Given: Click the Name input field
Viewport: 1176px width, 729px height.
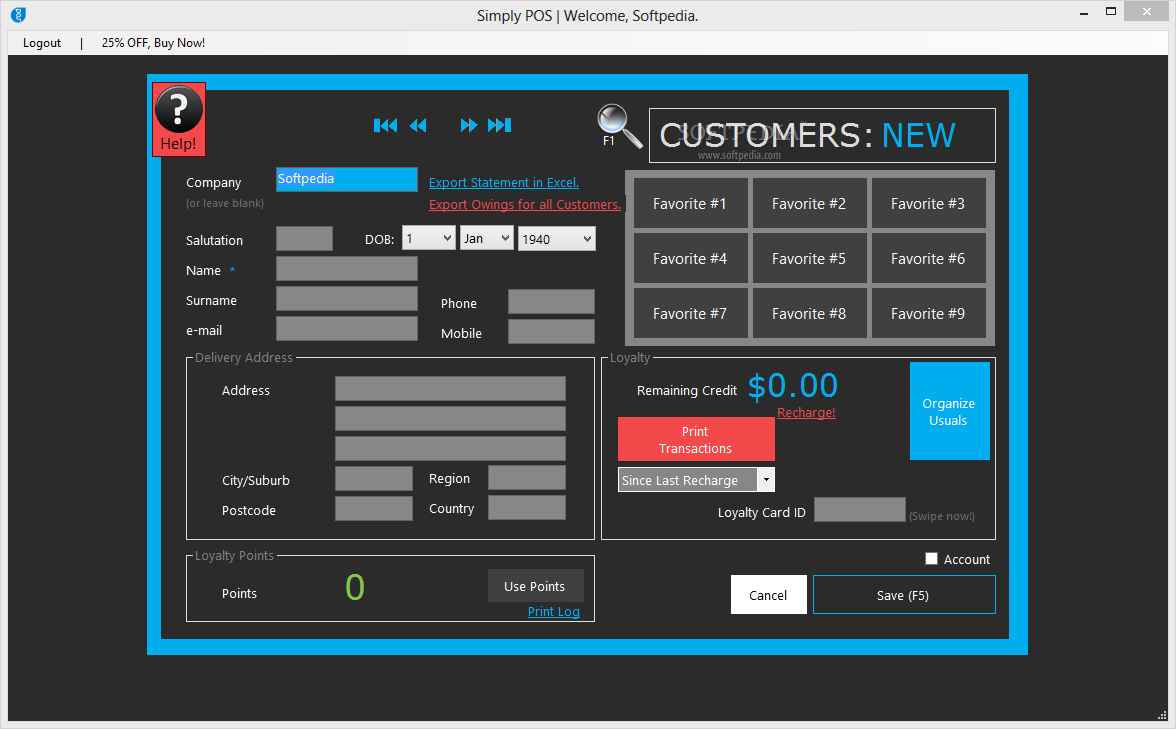Looking at the screenshot, I should tap(346, 268).
